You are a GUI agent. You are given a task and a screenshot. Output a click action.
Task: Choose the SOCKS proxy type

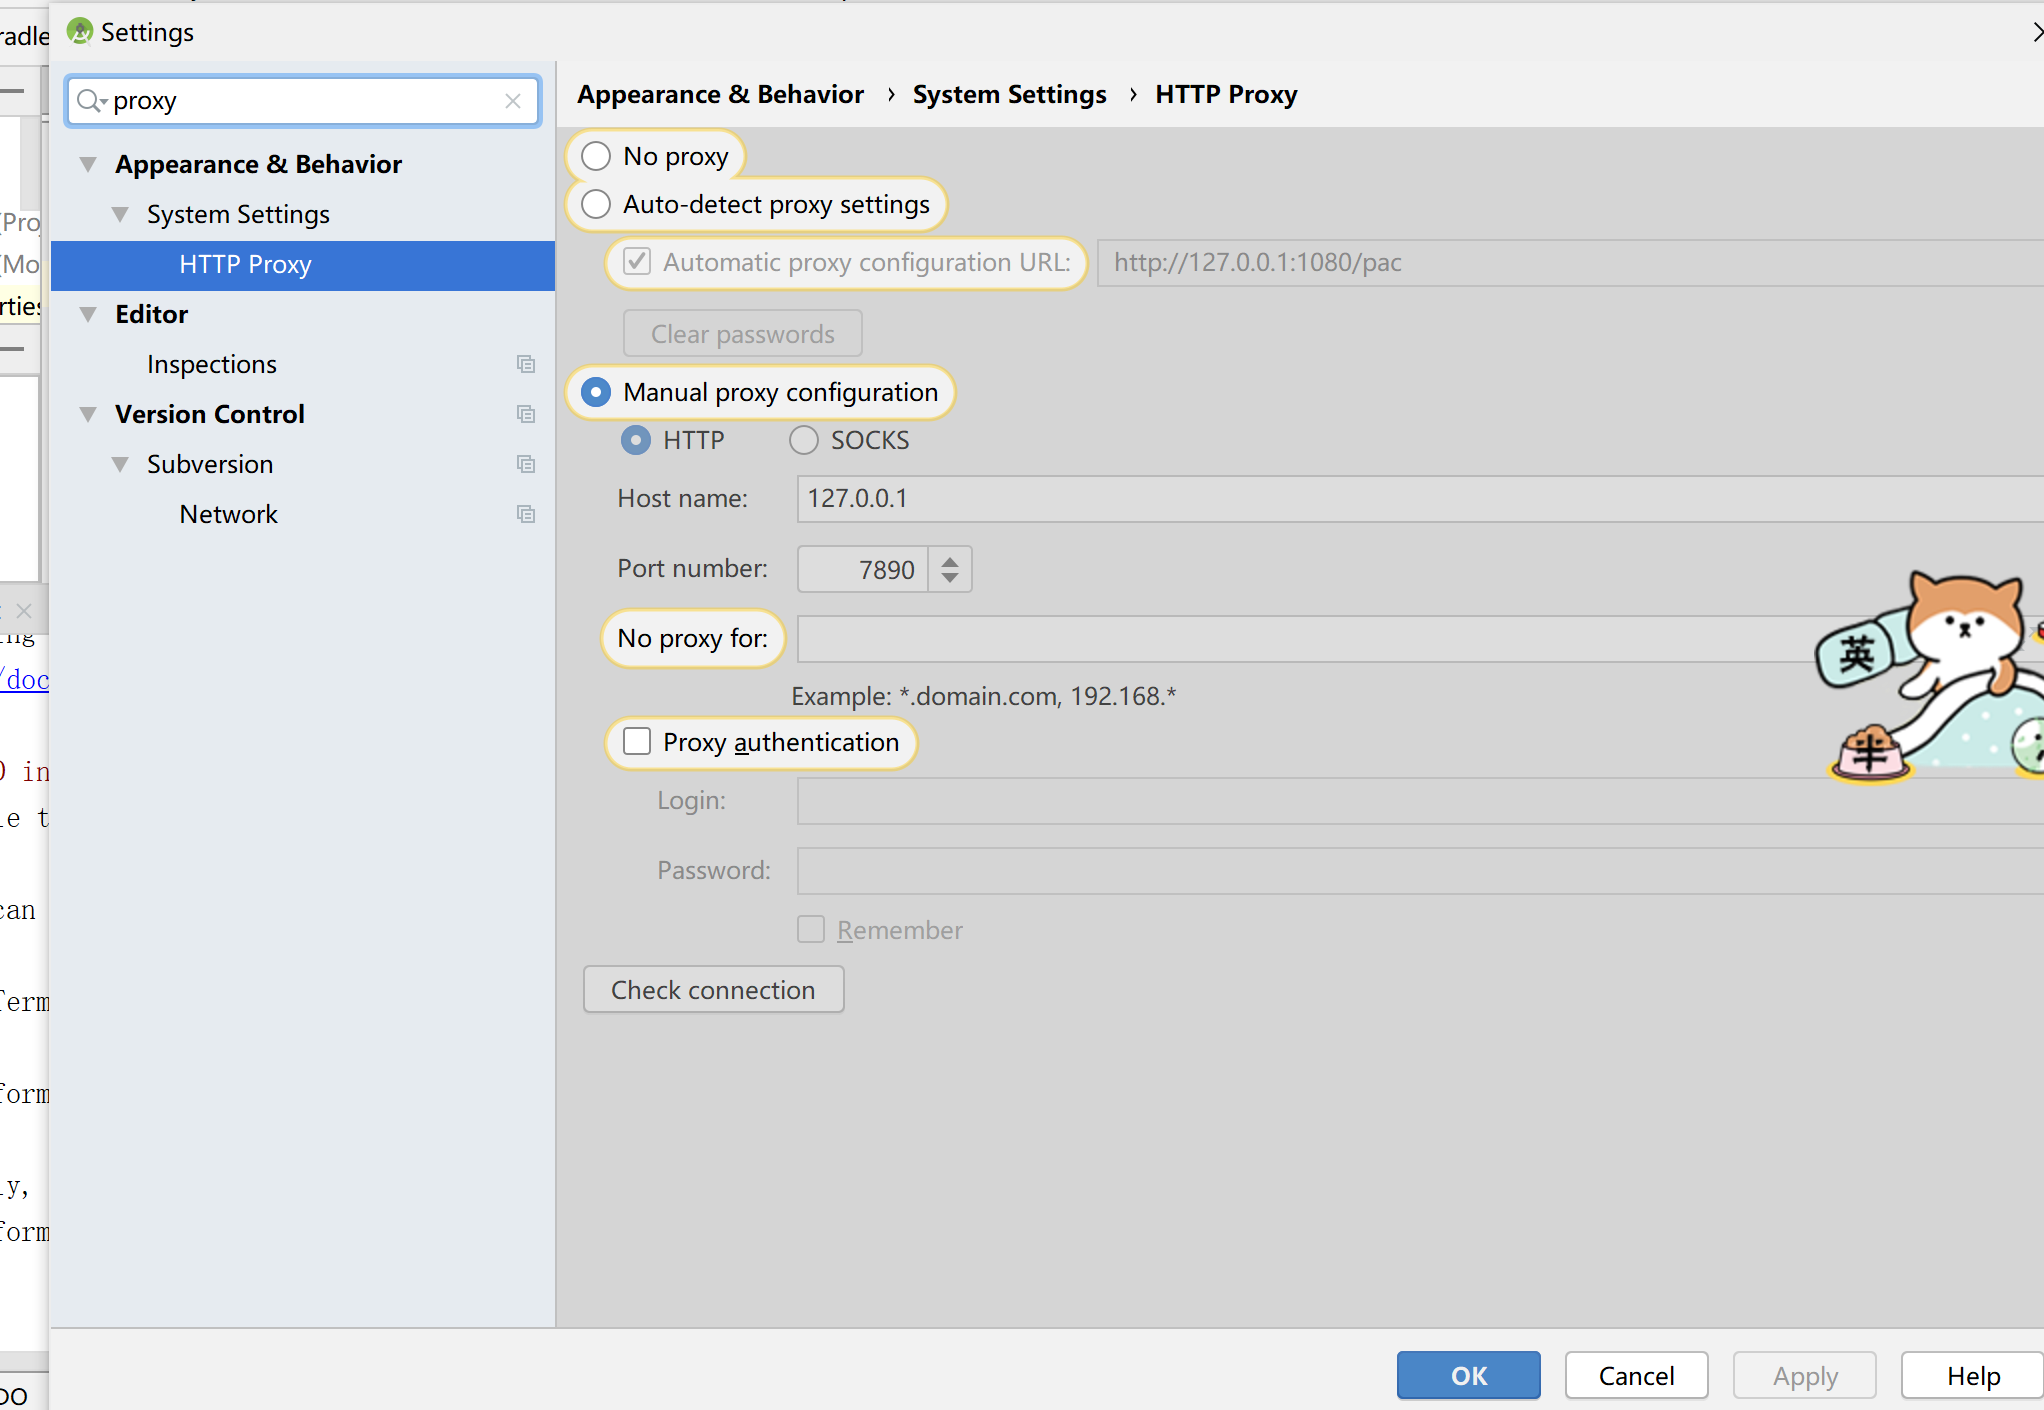(x=804, y=441)
